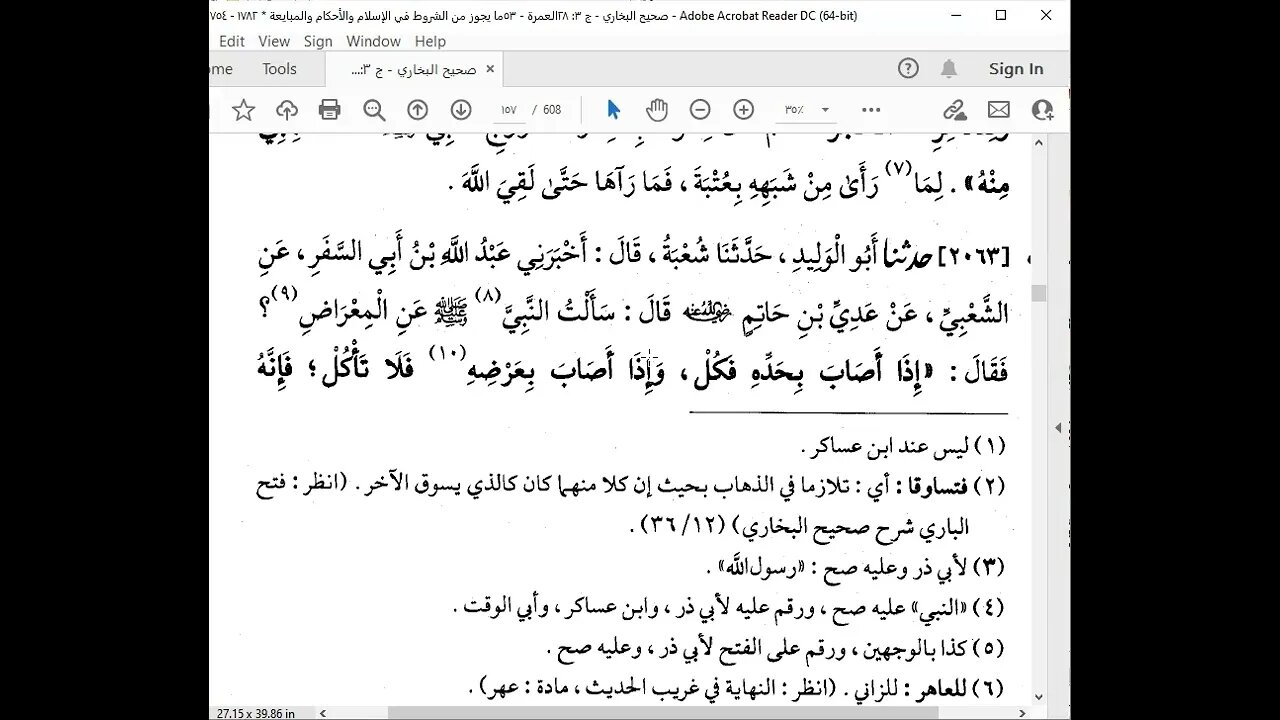Open the Window menu
Image resolution: width=1280 pixels, height=720 pixels.
click(x=373, y=41)
